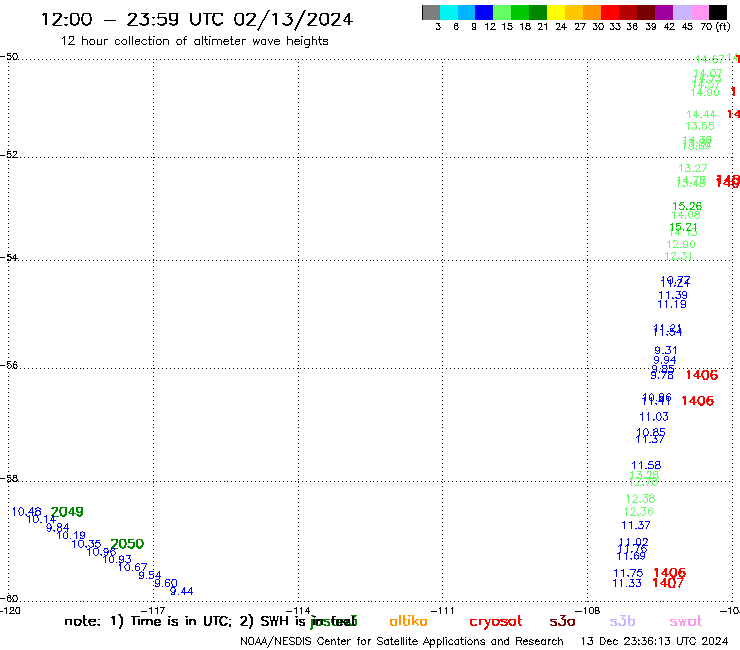740x650 pixels.
Task: Click the green time label '2049'
Action: click(x=67, y=512)
